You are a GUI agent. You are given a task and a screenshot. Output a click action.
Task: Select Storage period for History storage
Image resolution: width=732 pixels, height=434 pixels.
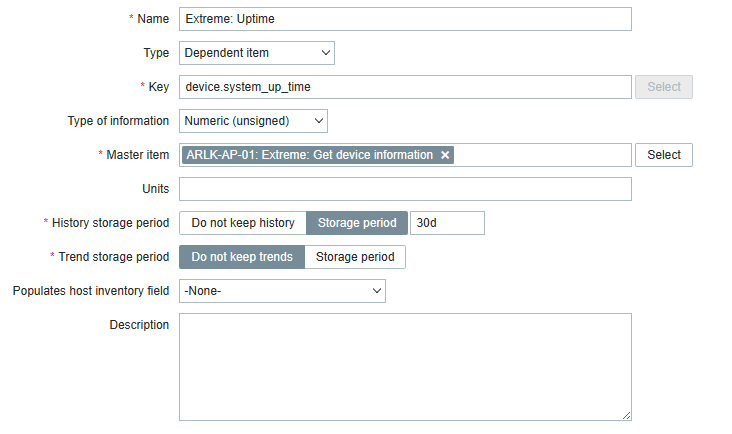(357, 223)
